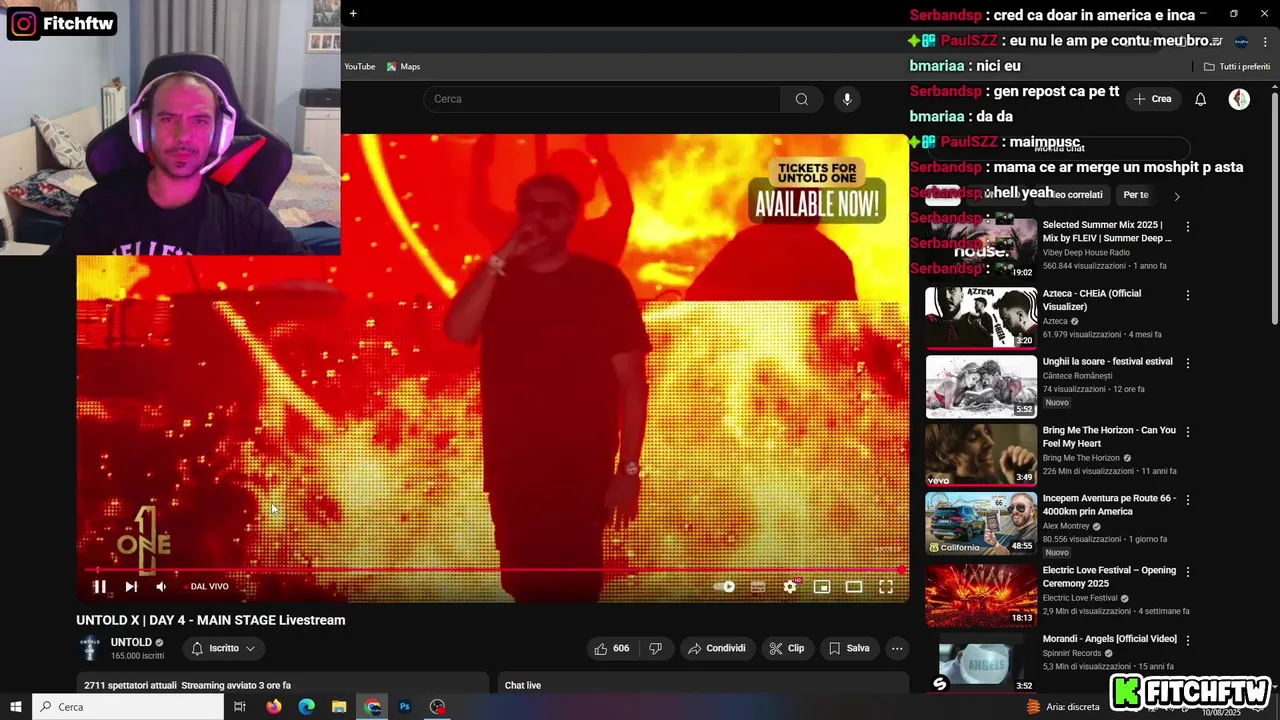Open UNTOLD channel name link
Viewport: 1280px width, 720px height.
pos(131,642)
